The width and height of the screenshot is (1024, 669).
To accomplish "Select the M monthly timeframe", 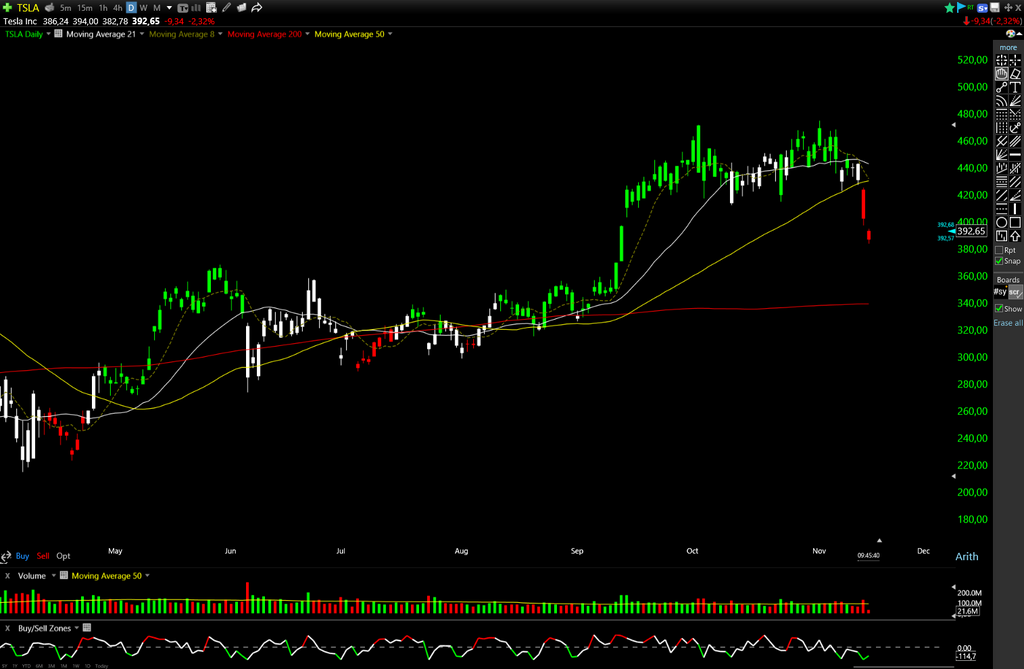I will tap(157, 8).
